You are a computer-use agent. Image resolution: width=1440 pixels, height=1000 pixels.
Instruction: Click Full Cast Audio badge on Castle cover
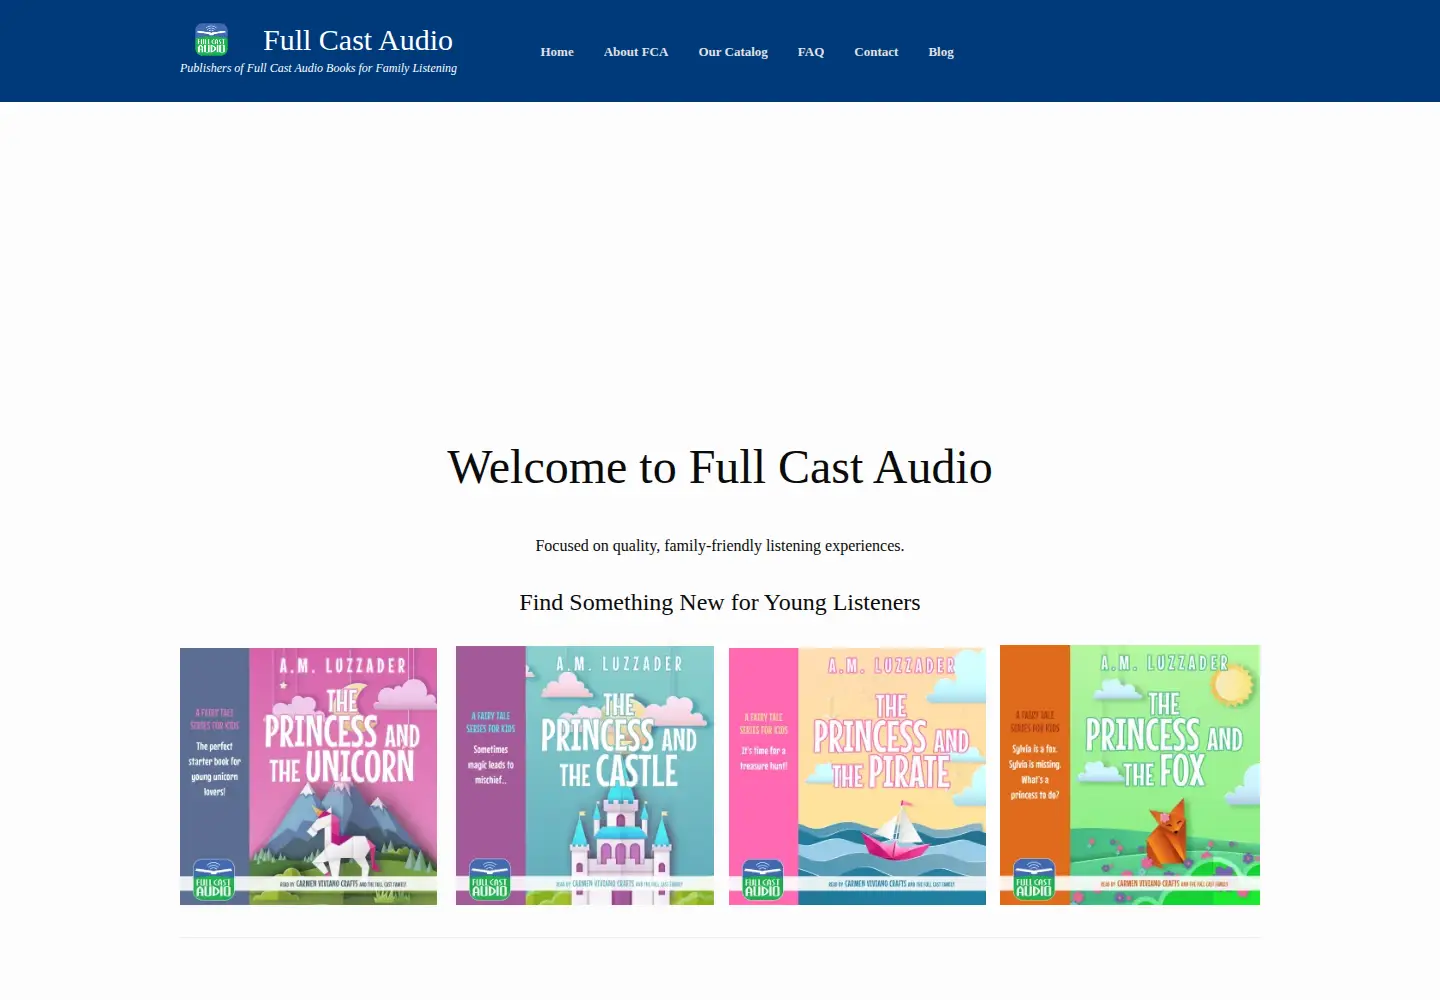point(490,880)
